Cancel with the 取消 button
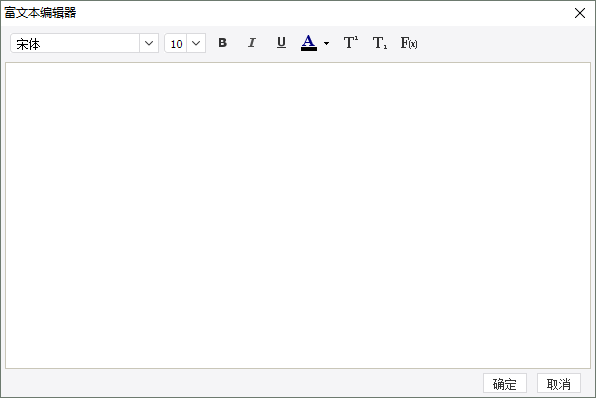 (x=559, y=384)
